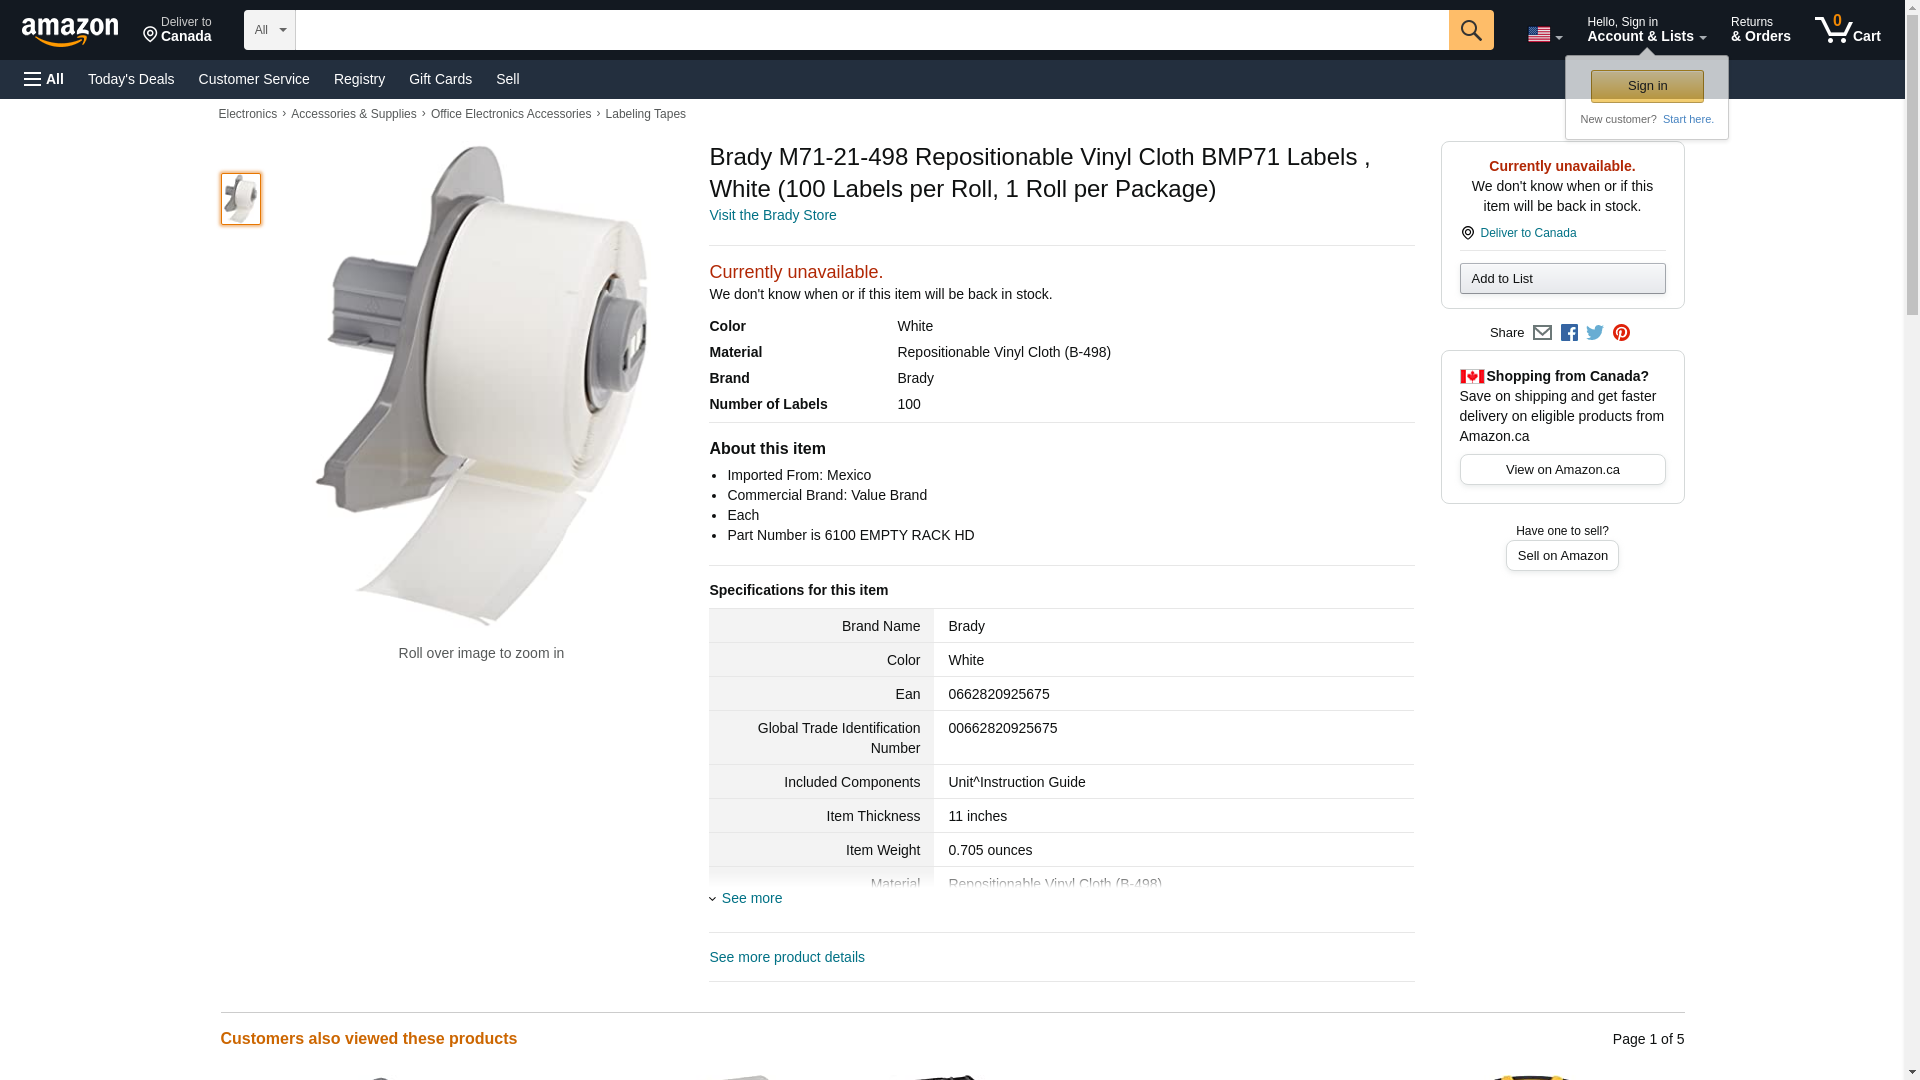Open the search category All dropdown
Image resolution: width=1920 pixels, height=1080 pixels.
coord(269,30)
